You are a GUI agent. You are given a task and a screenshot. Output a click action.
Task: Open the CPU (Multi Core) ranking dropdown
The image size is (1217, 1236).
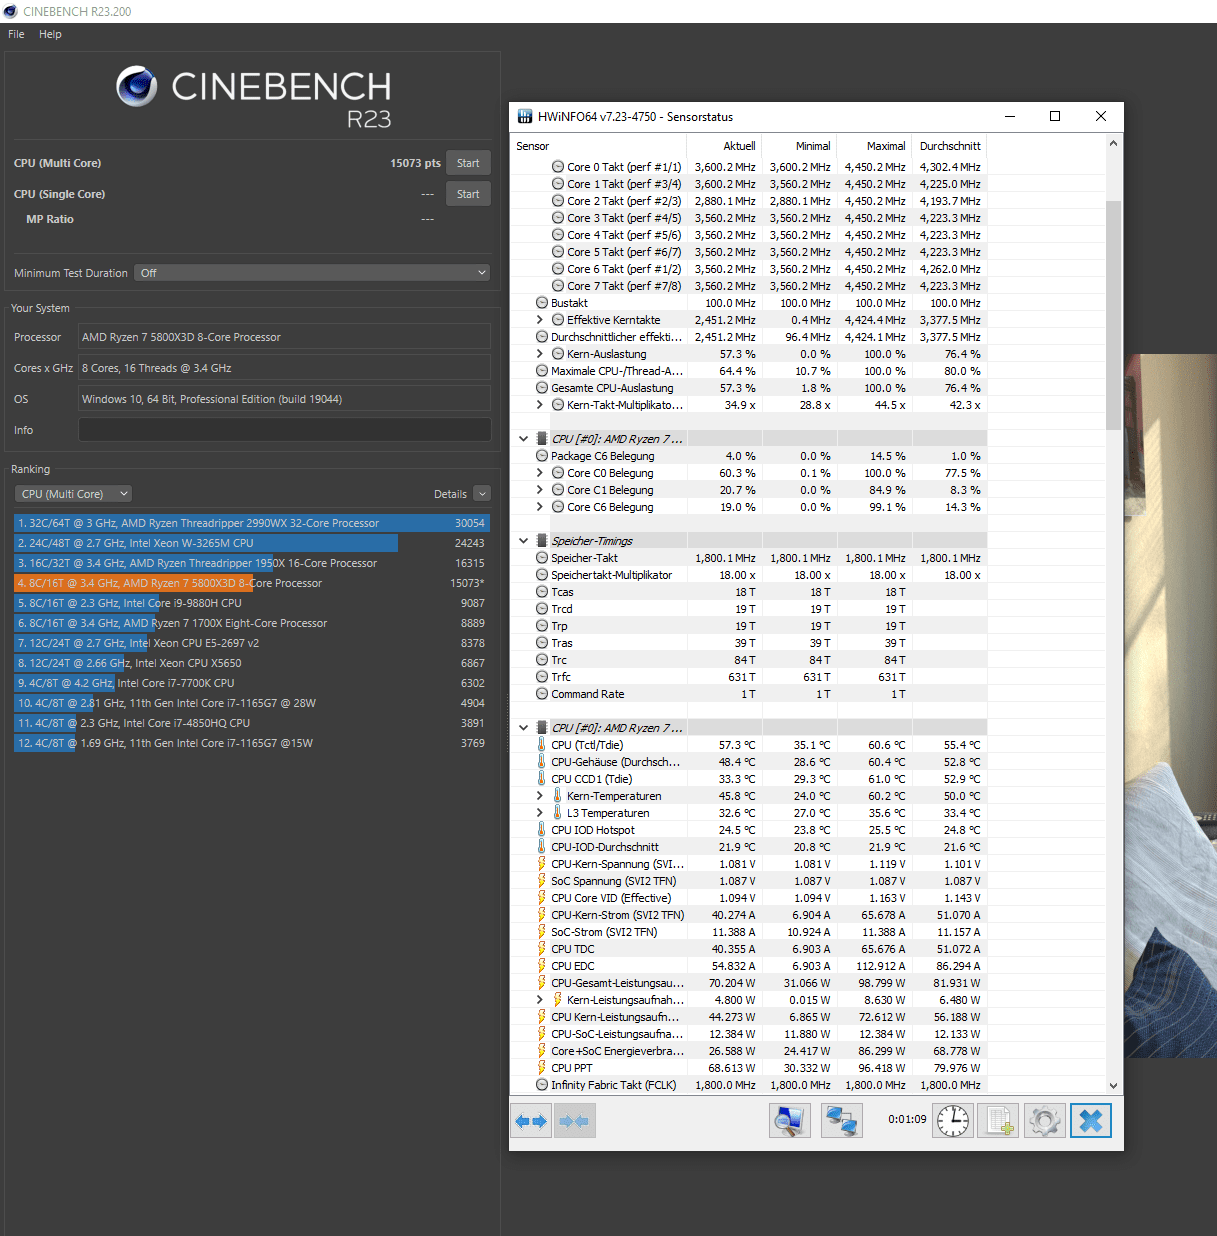pos(73,494)
